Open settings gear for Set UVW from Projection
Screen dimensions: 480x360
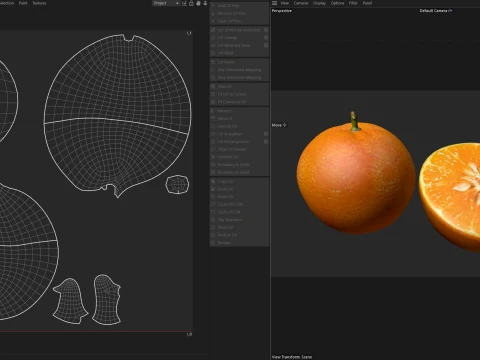(x=266, y=30)
